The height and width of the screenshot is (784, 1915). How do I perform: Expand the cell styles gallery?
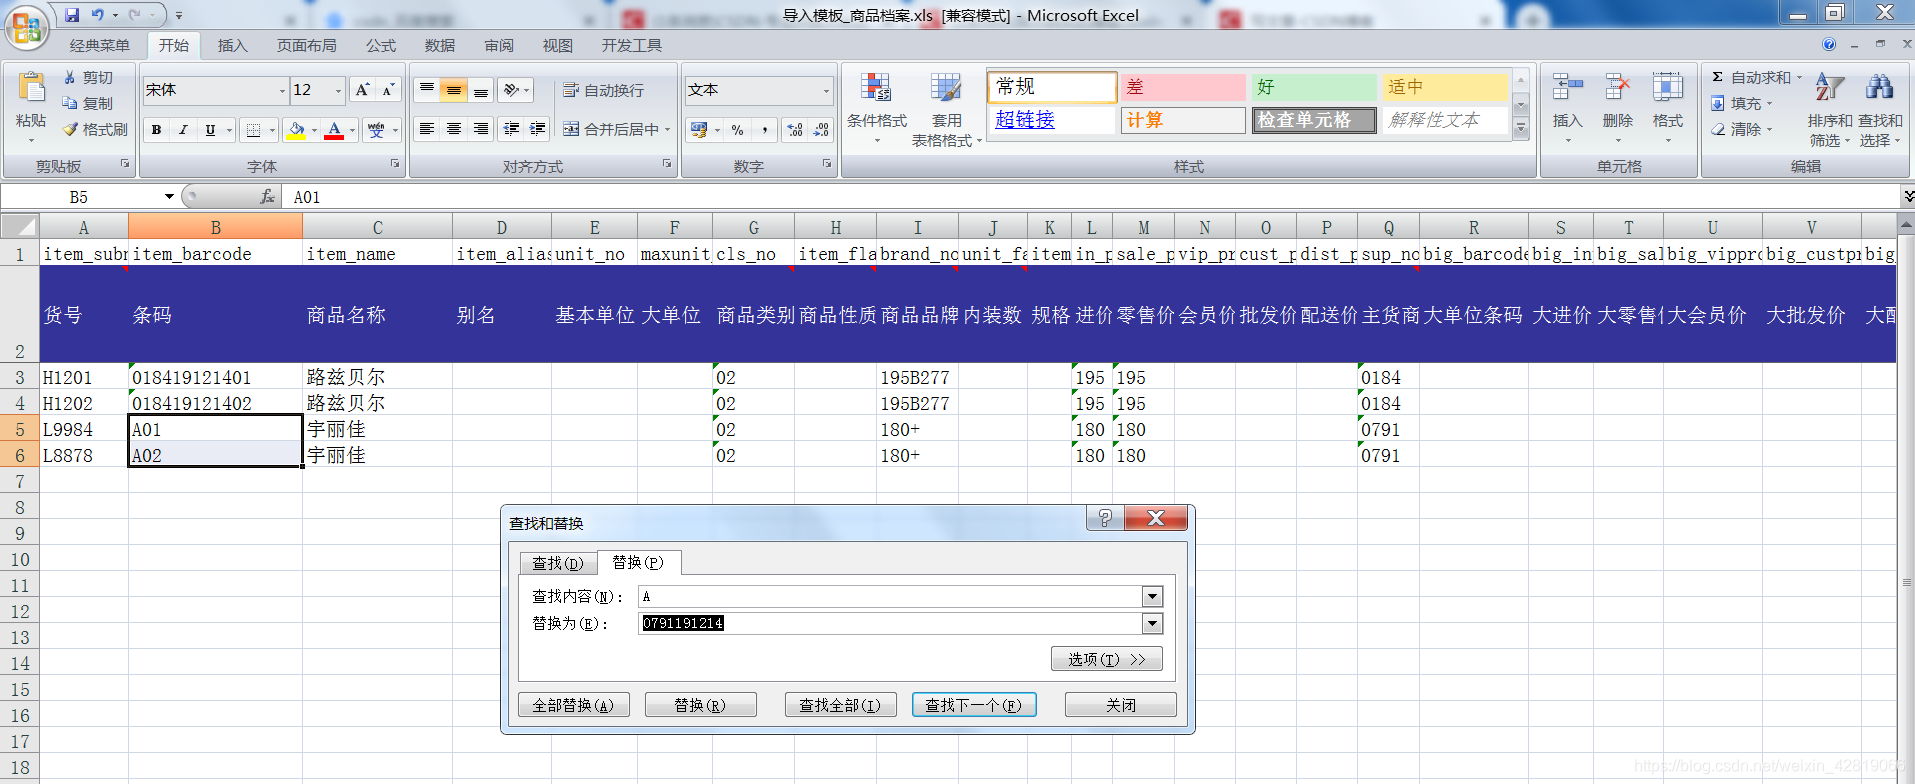(x=1521, y=129)
